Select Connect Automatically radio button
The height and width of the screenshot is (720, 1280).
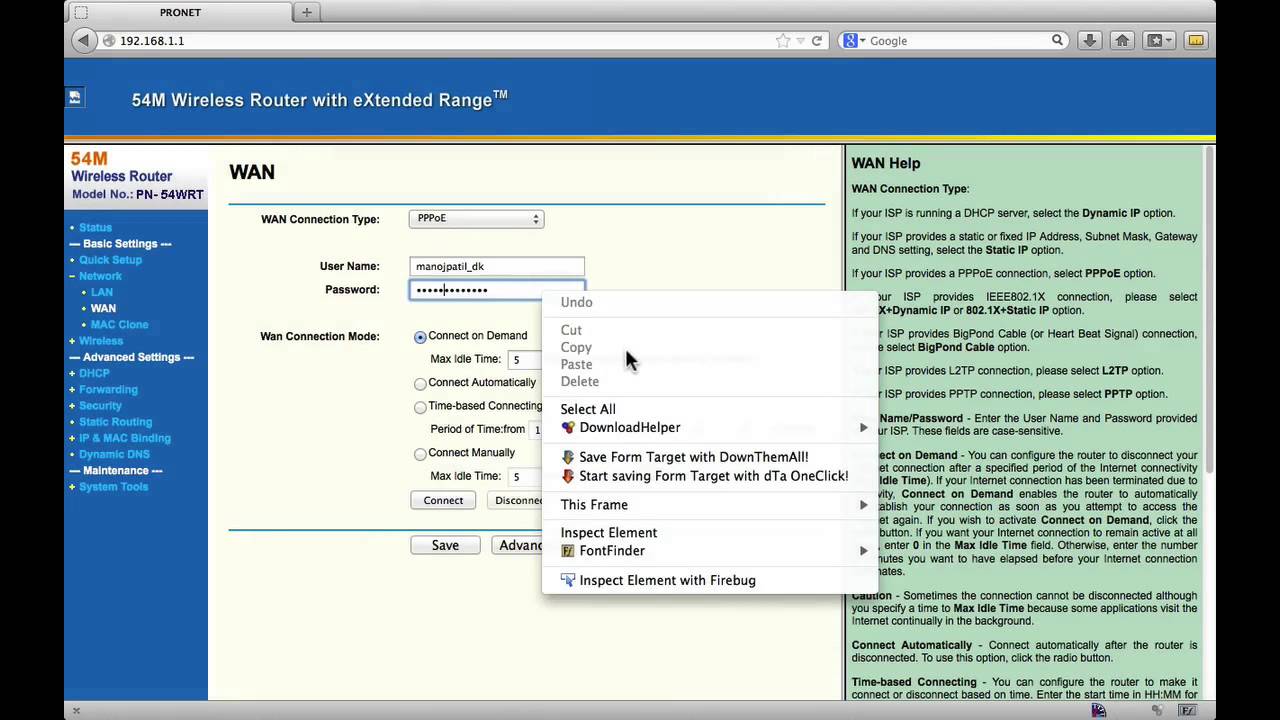coord(420,384)
